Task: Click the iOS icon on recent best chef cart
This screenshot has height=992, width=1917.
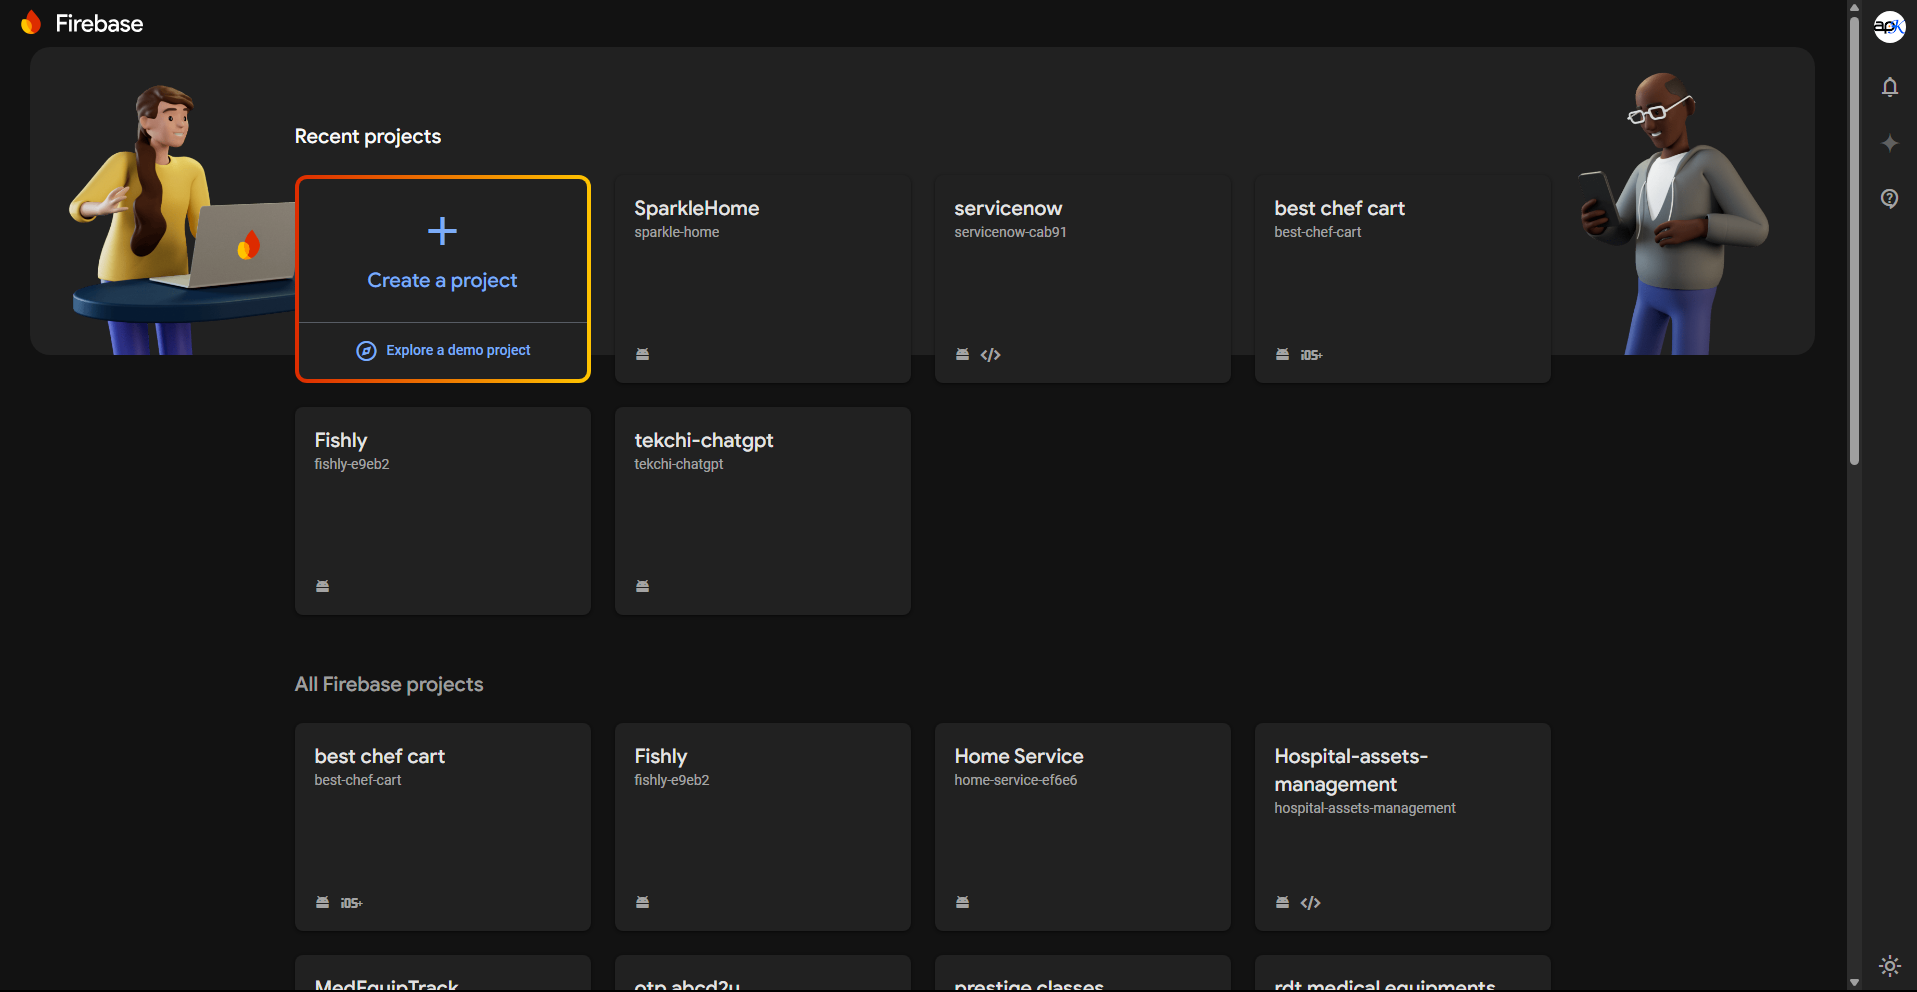Action: tap(1311, 355)
